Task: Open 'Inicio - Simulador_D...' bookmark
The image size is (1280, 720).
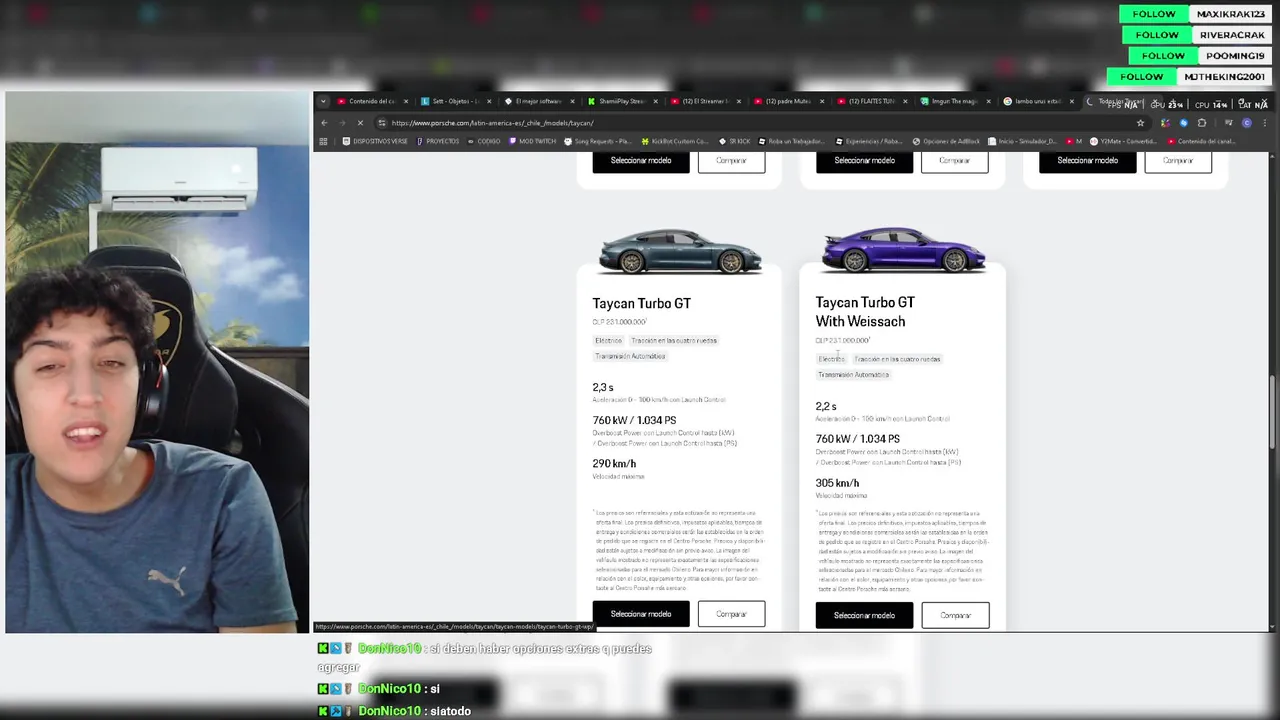Action: 1022,141
